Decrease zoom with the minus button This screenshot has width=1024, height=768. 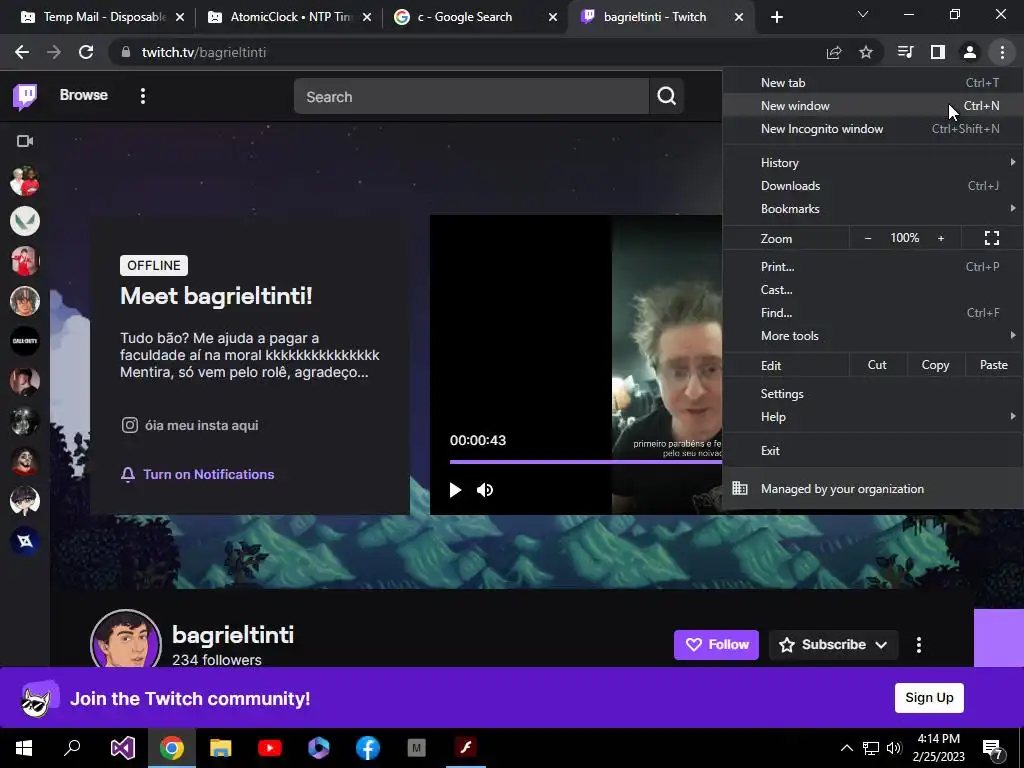pyautogui.click(x=868, y=238)
